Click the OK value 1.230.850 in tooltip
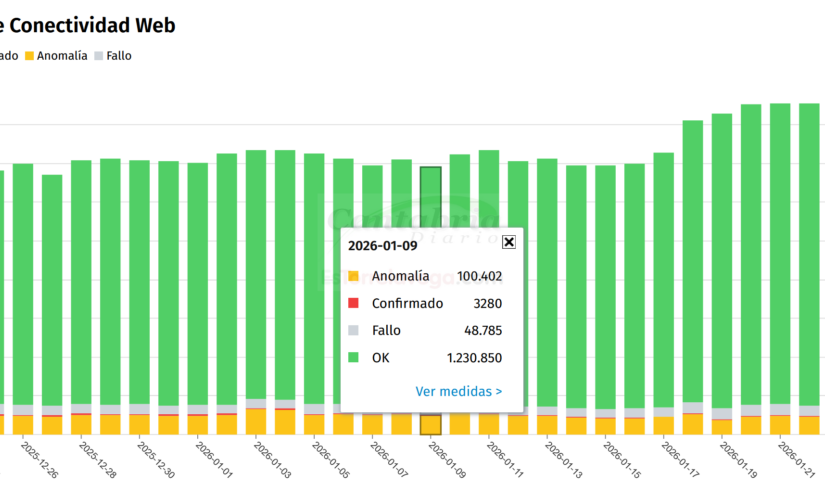This screenshot has height=485, width=825. [474, 358]
